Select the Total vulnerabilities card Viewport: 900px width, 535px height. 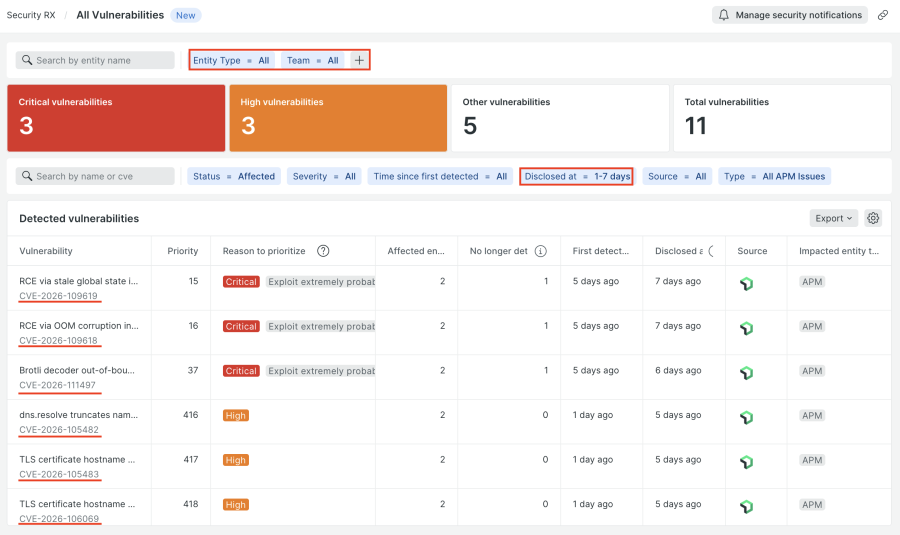click(782, 118)
